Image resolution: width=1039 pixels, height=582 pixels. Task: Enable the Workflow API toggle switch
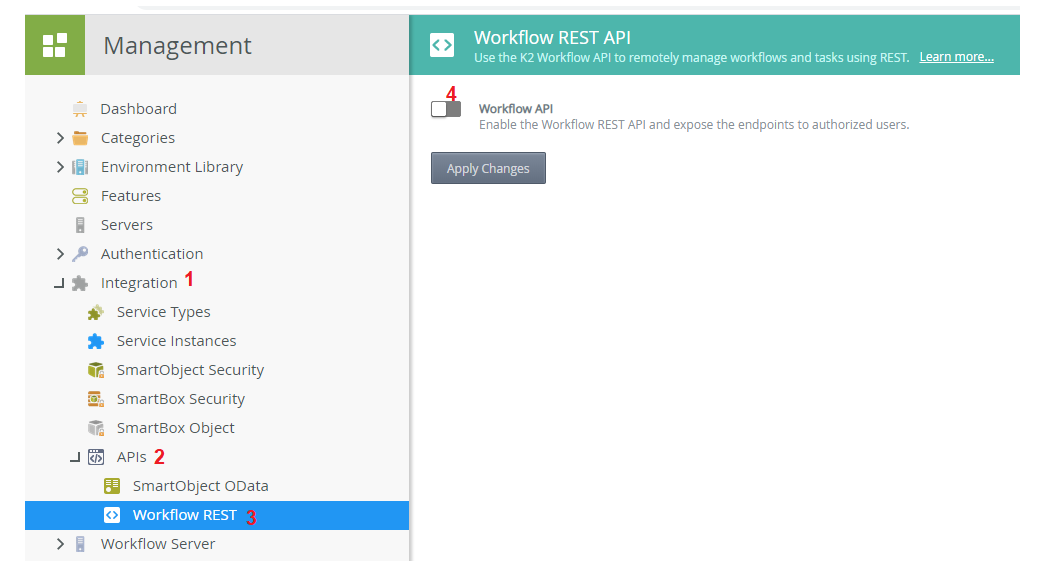coord(446,109)
